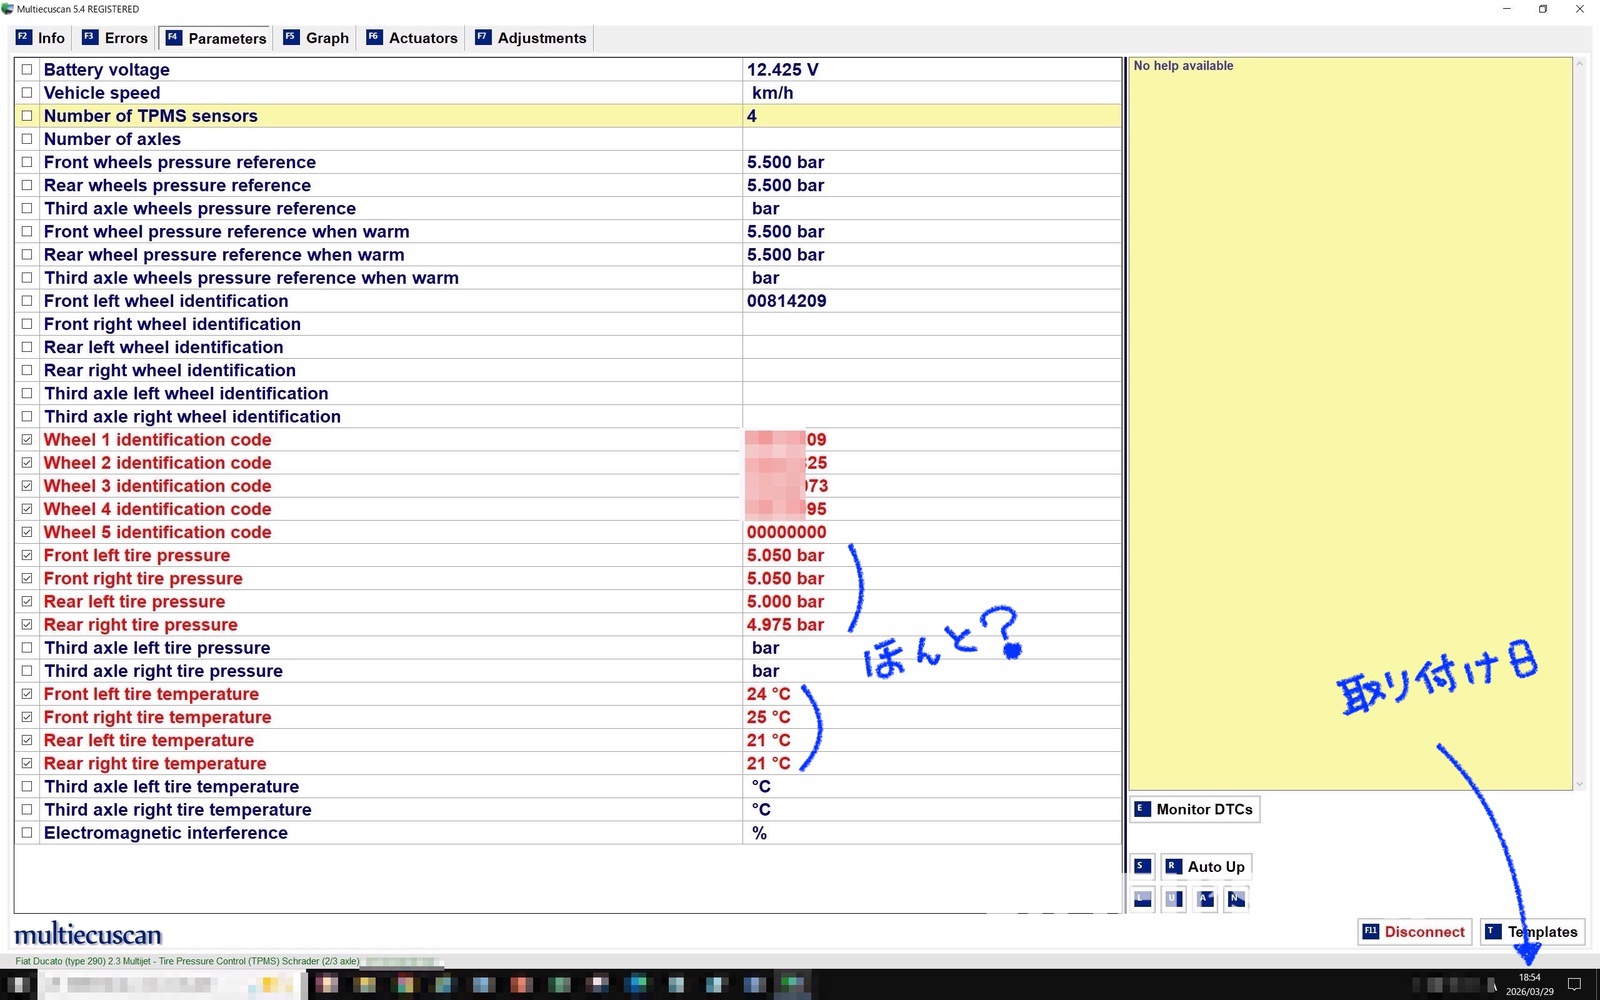Switch to the Errors tab
The width and height of the screenshot is (1600, 1000).
click(115, 38)
